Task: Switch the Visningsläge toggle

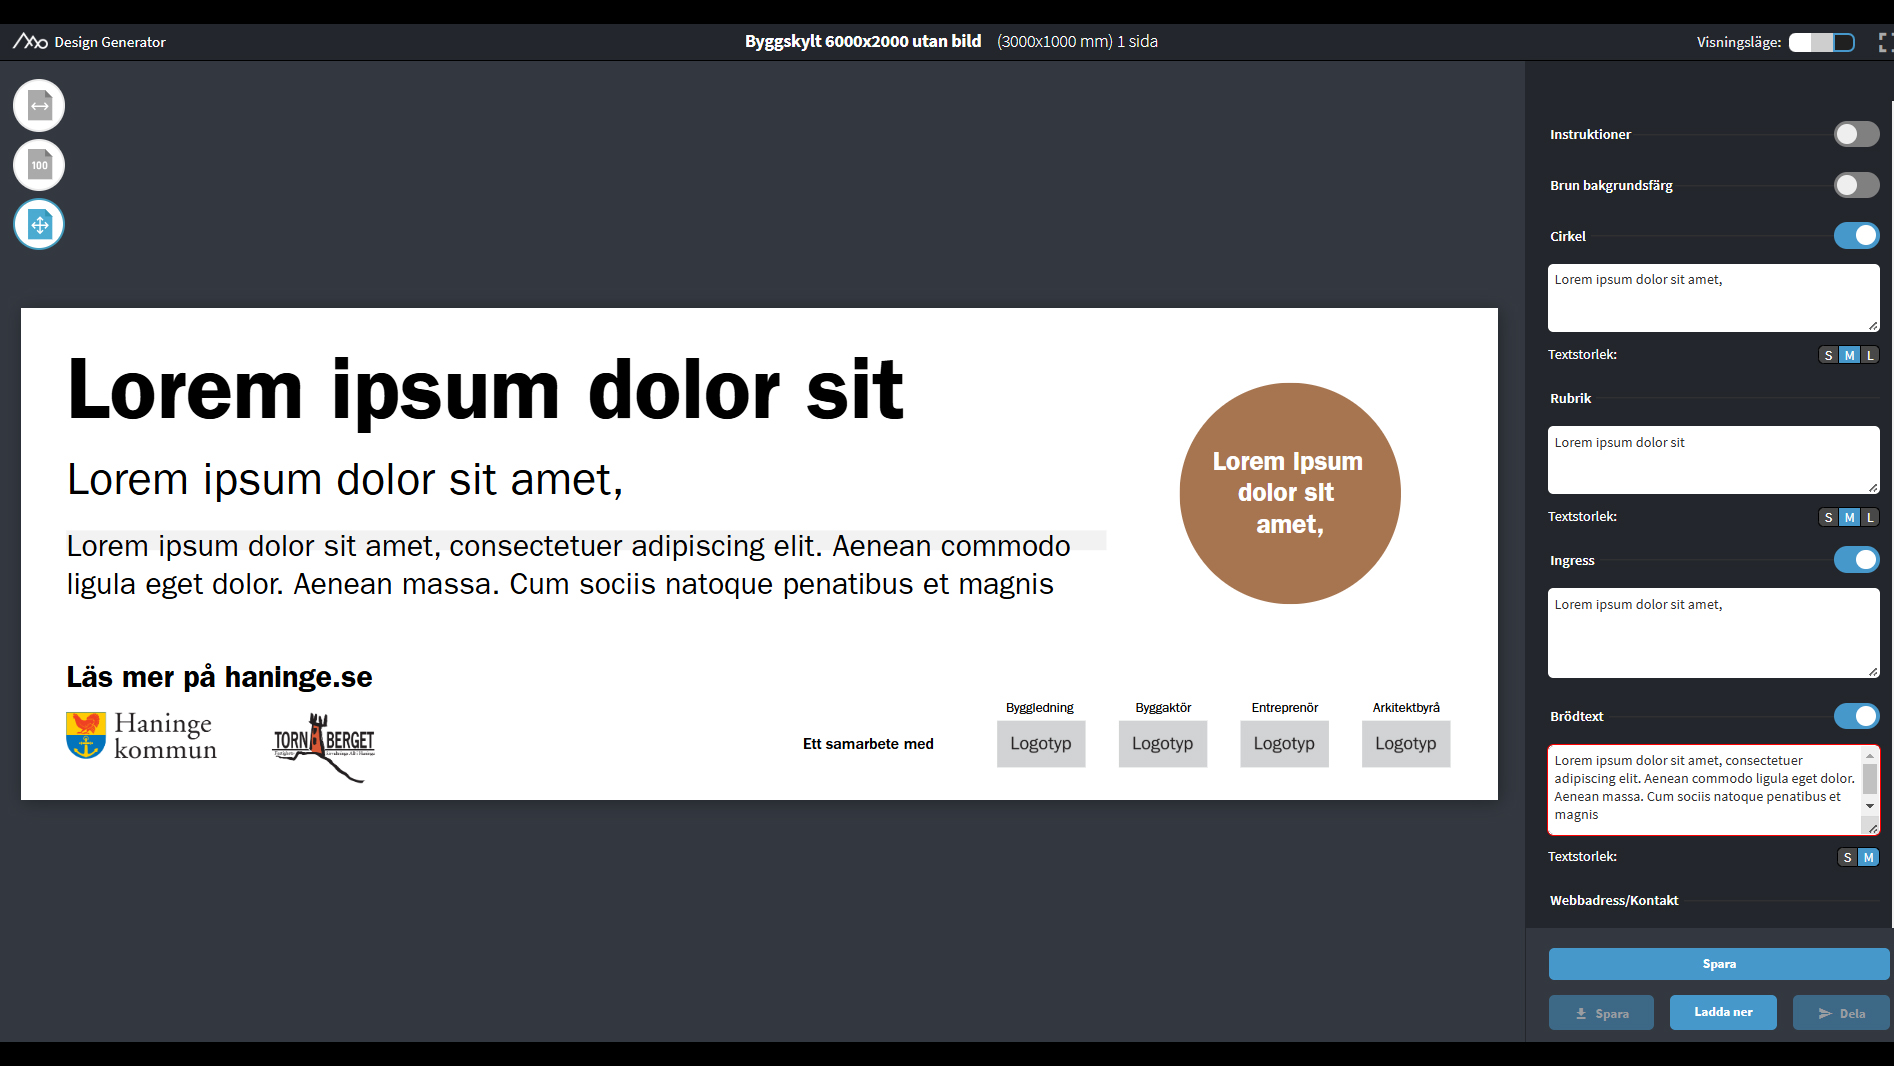Action: coord(1821,42)
